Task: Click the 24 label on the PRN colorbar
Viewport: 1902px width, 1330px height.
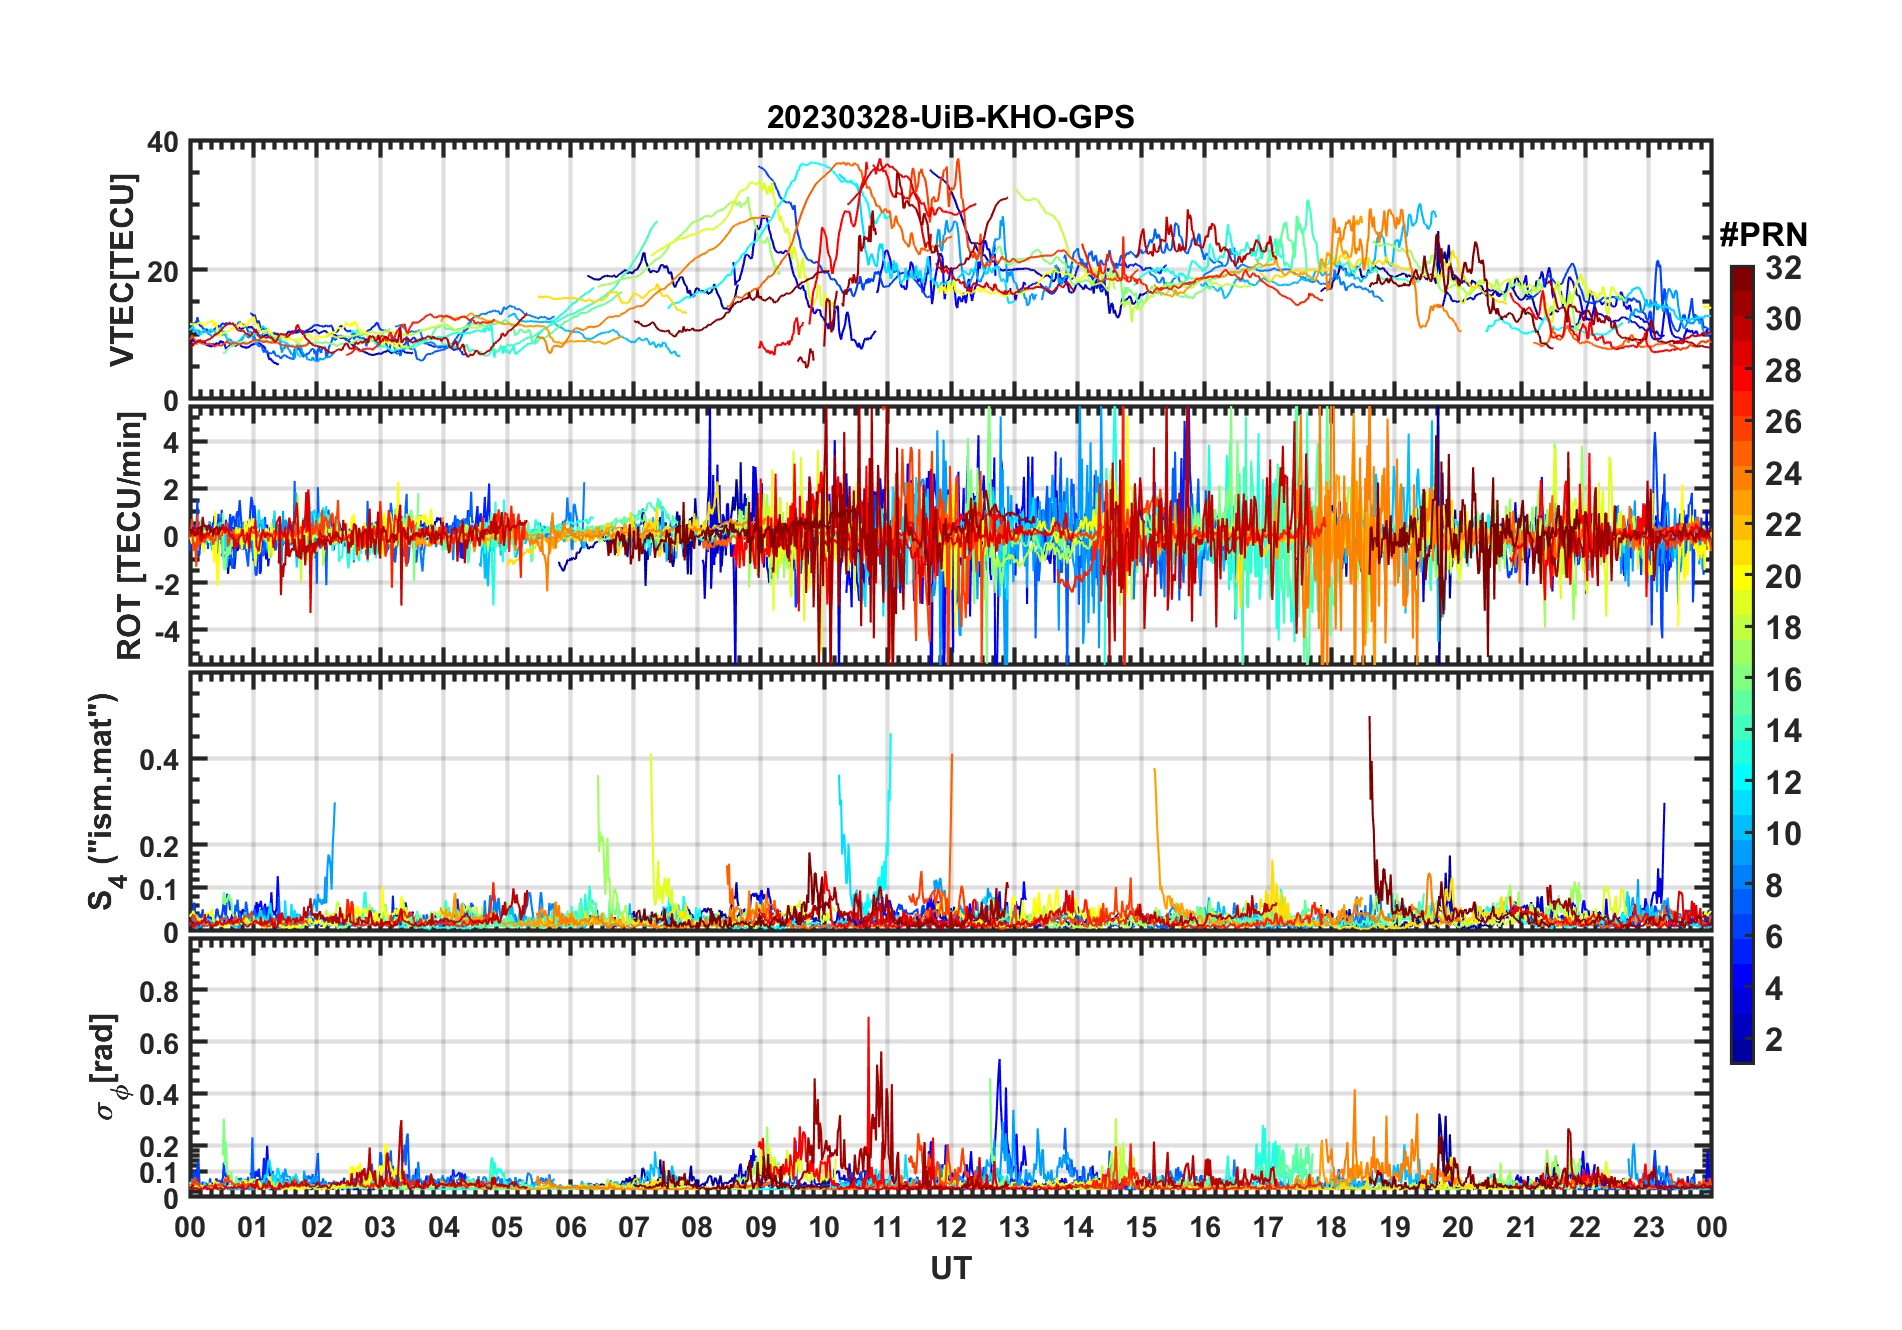Action: [1783, 474]
